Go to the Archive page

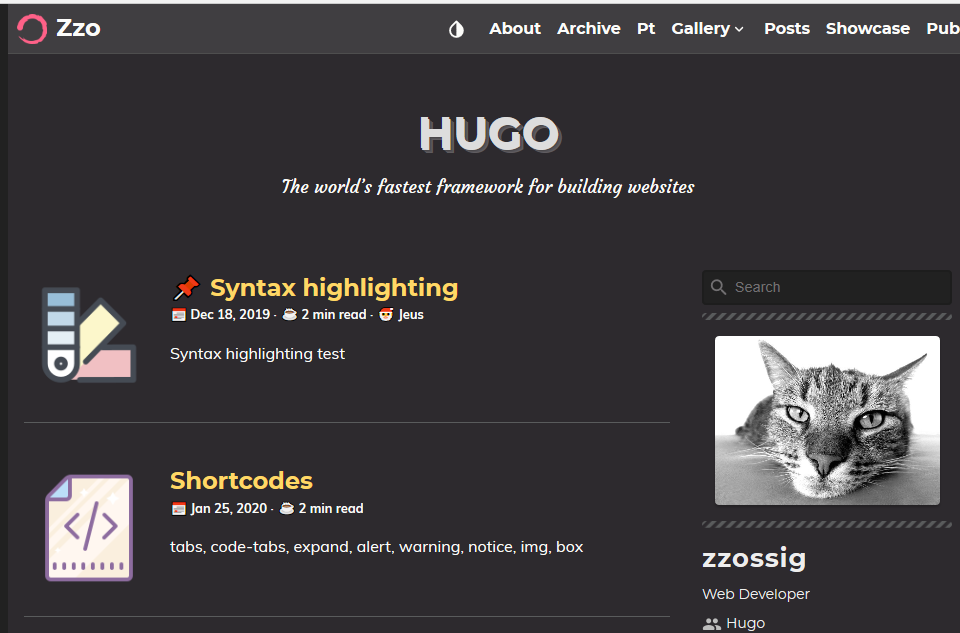click(588, 29)
